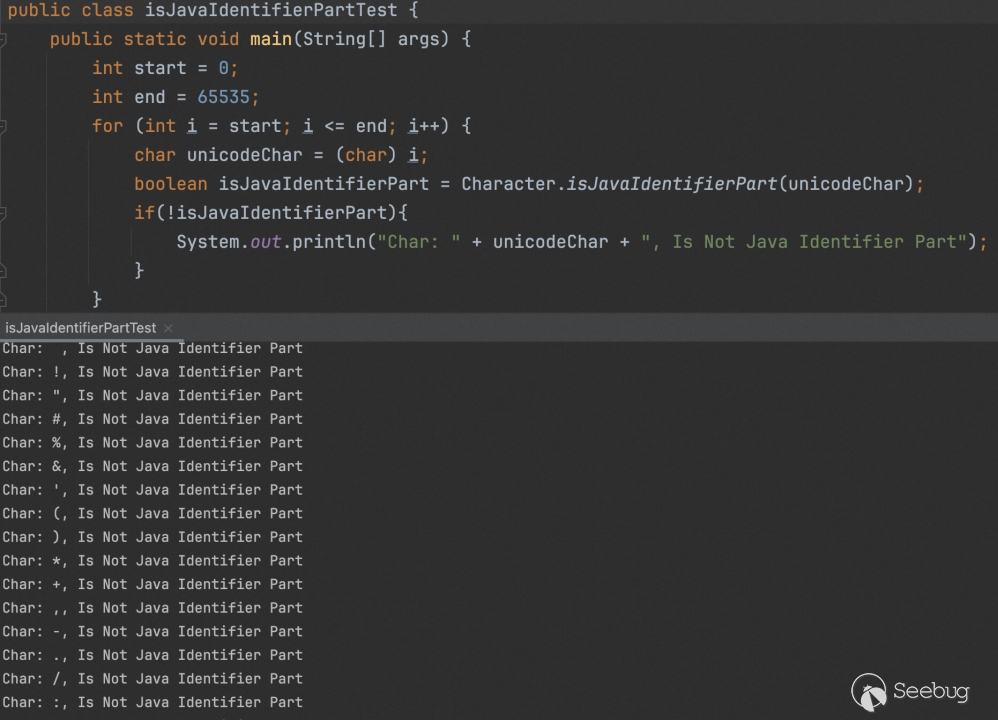
Task: Click the for loop closing fold marker
Action: 3,299
